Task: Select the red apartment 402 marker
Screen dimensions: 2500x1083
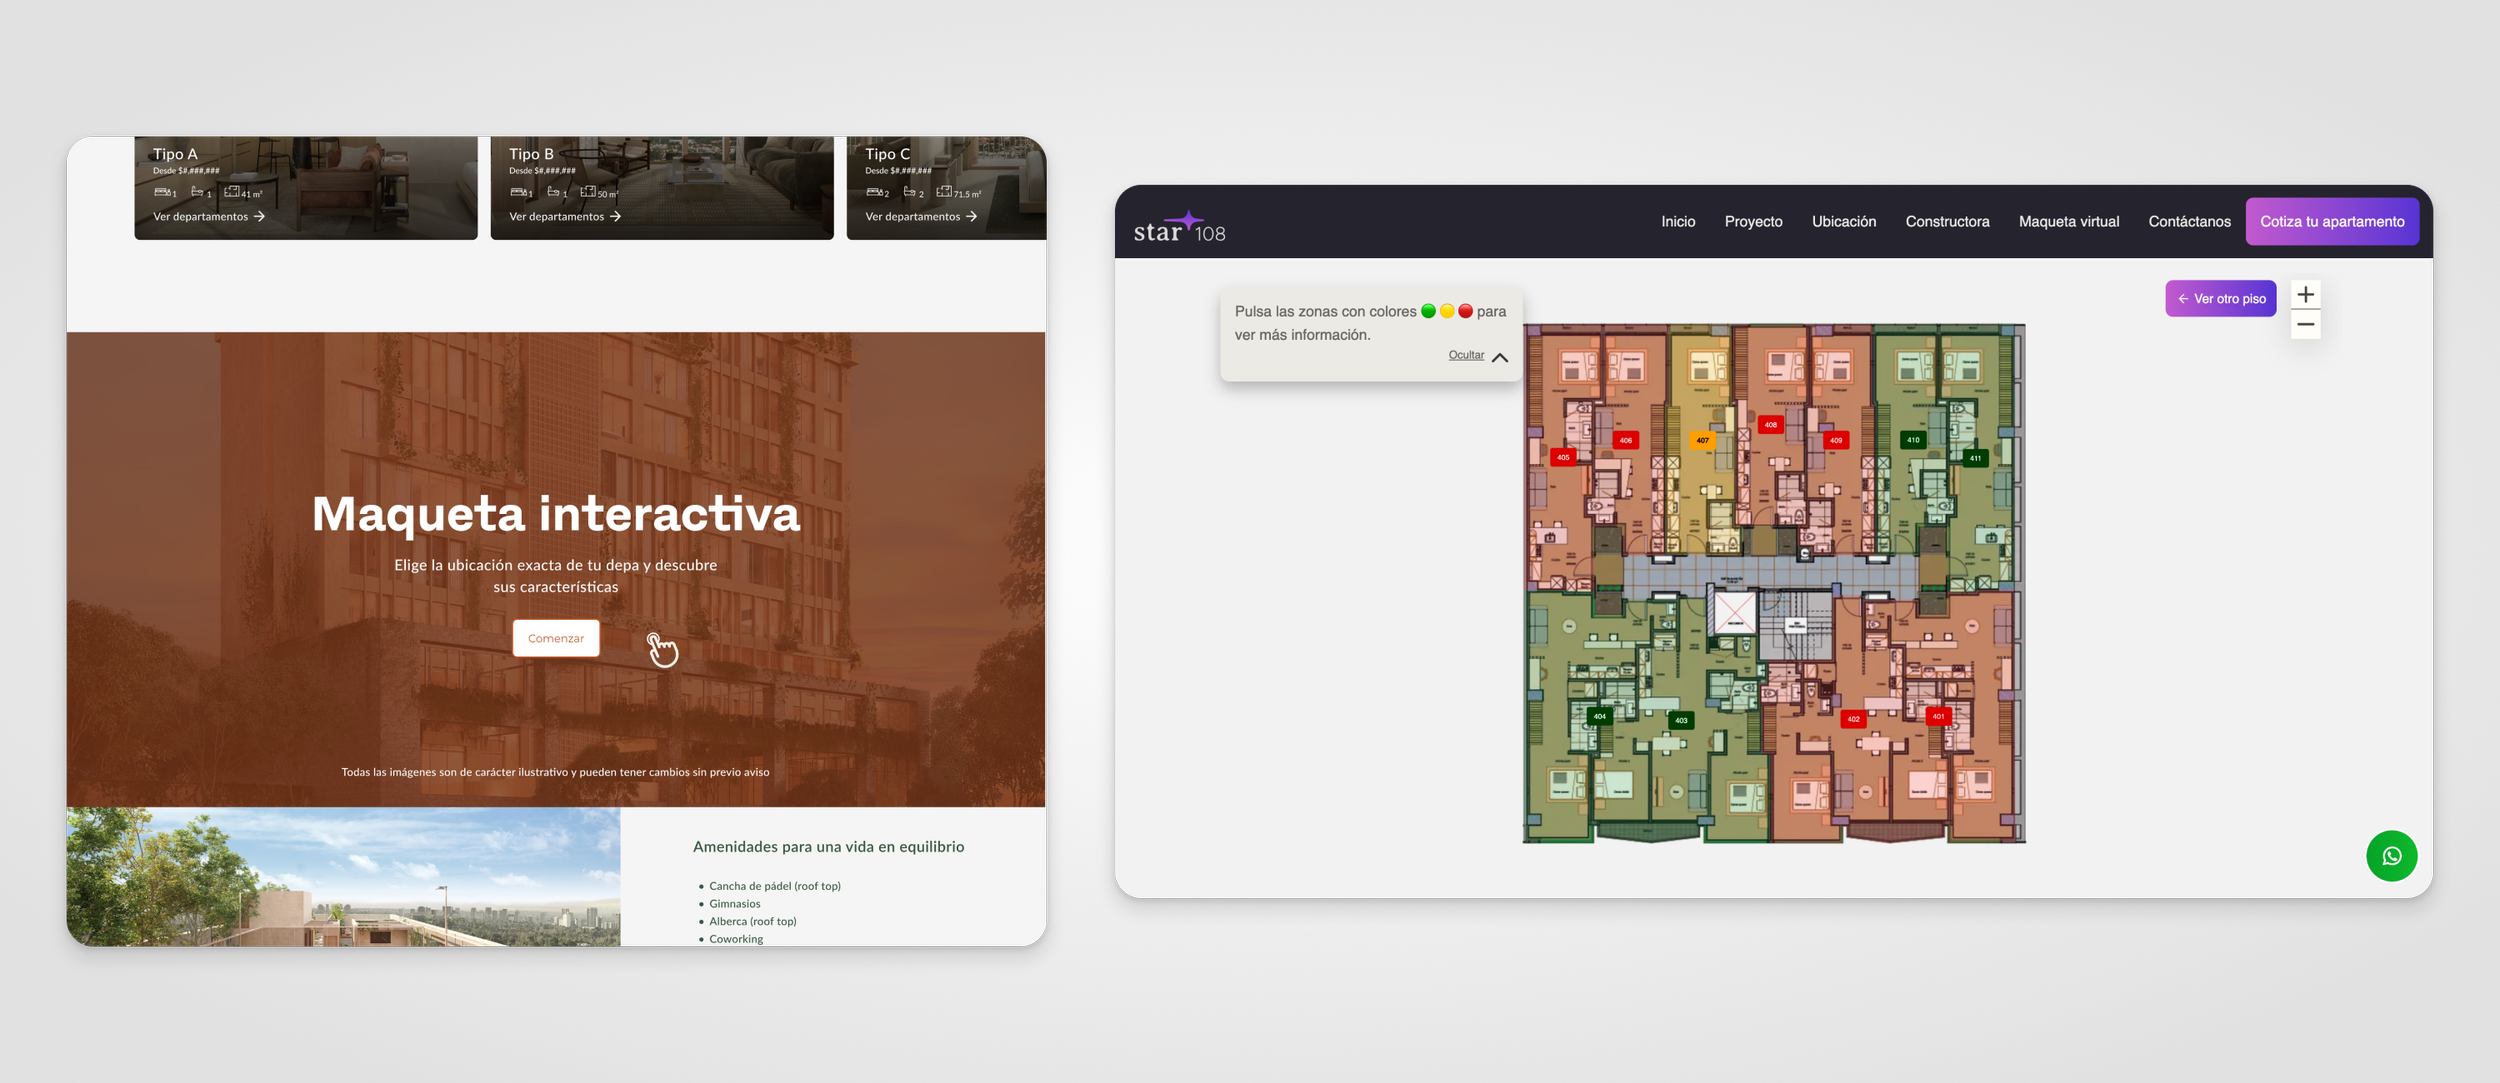Action: click(1853, 719)
